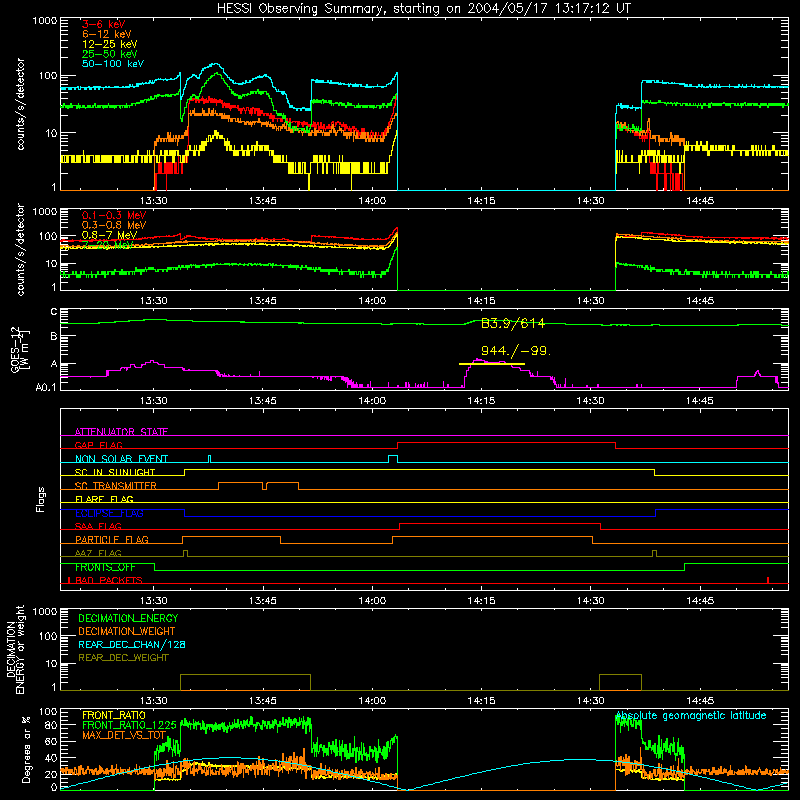Click the 14:00 tick label under the keV plot

[x=372, y=201]
